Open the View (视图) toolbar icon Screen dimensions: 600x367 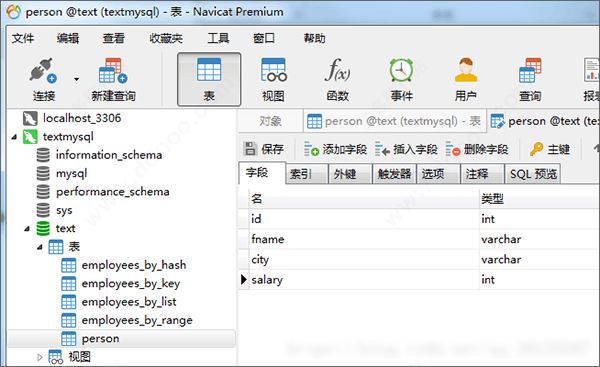click(273, 70)
